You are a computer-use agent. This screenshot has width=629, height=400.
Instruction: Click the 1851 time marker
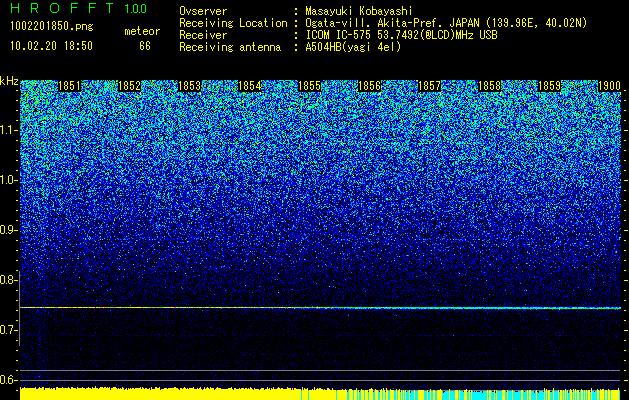69,86
